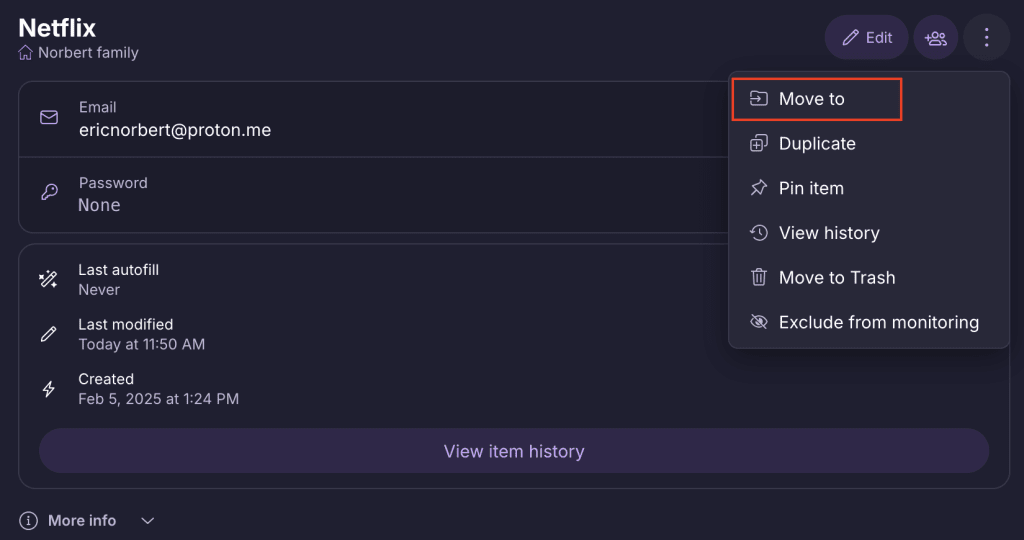Screen dimensions: 1024x540
Task: Click the house icon by Norbert family
Action: pyautogui.click(x=25, y=52)
